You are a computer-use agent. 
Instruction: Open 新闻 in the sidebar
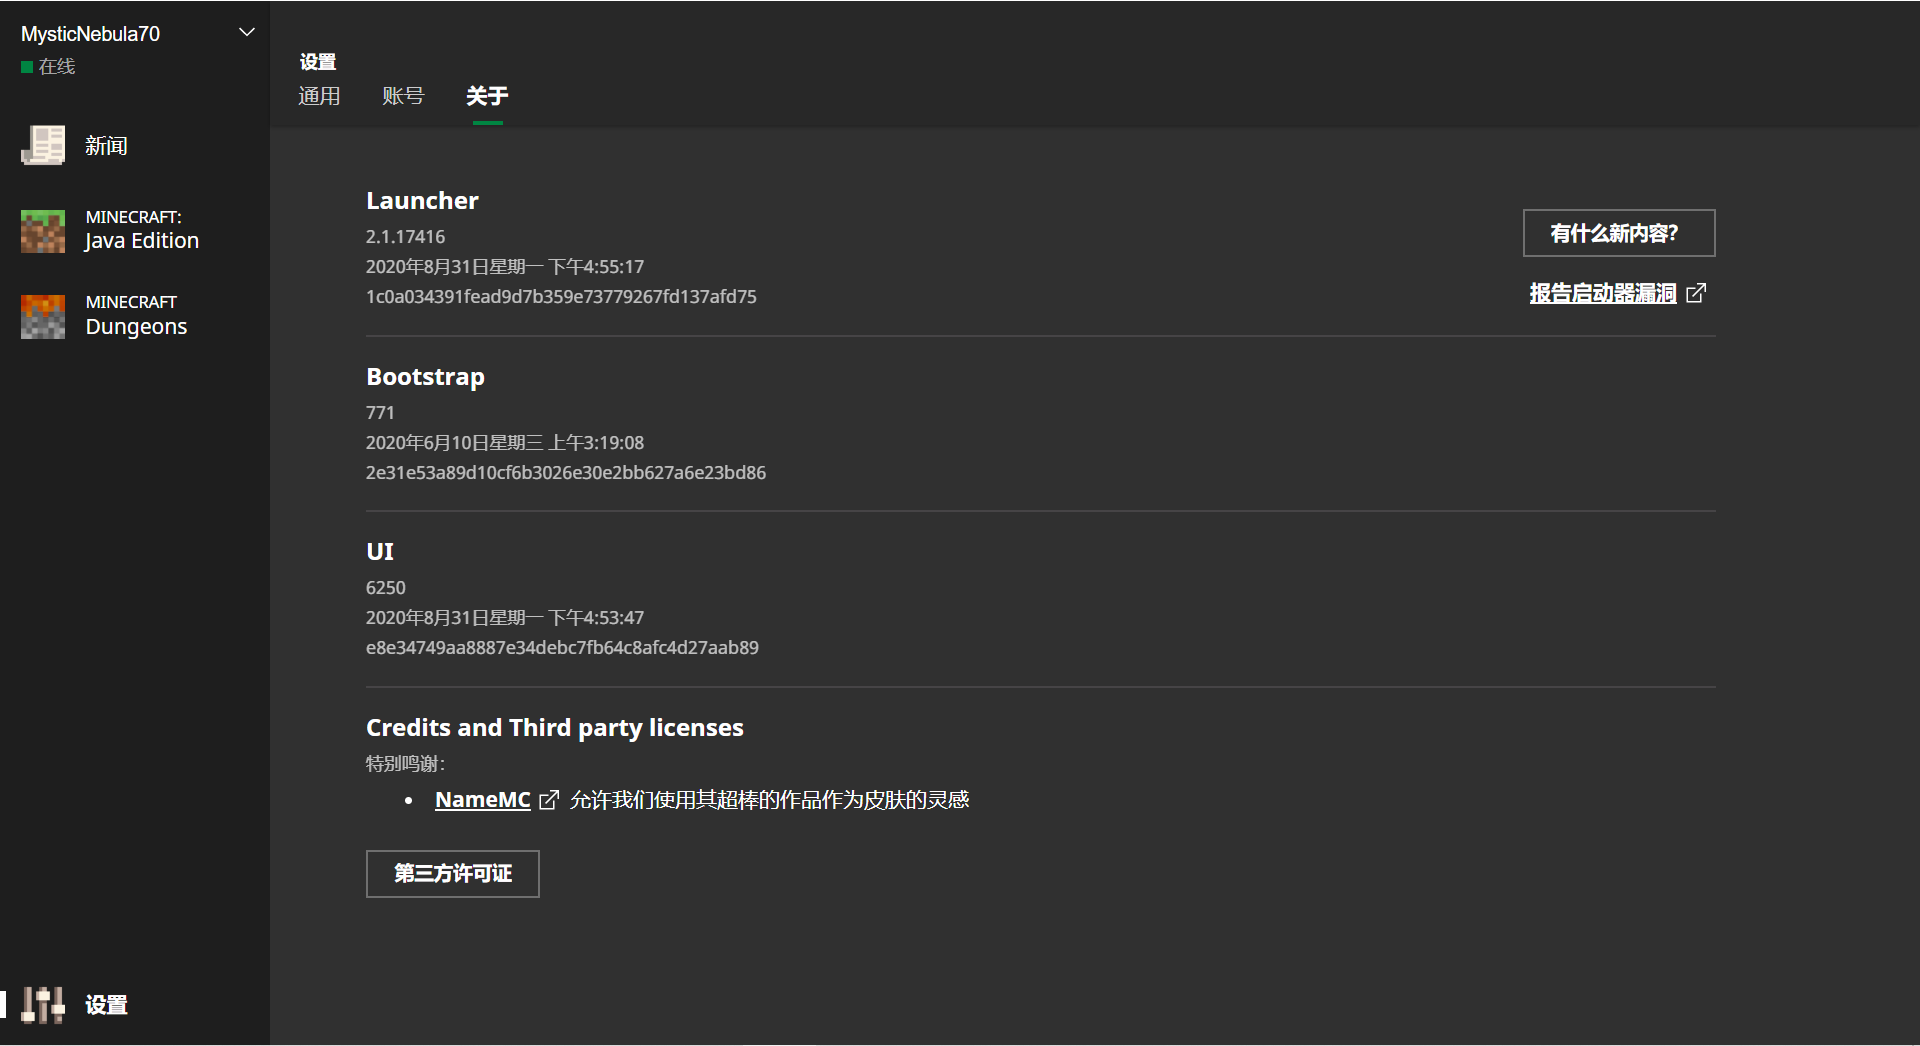tap(106, 146)
